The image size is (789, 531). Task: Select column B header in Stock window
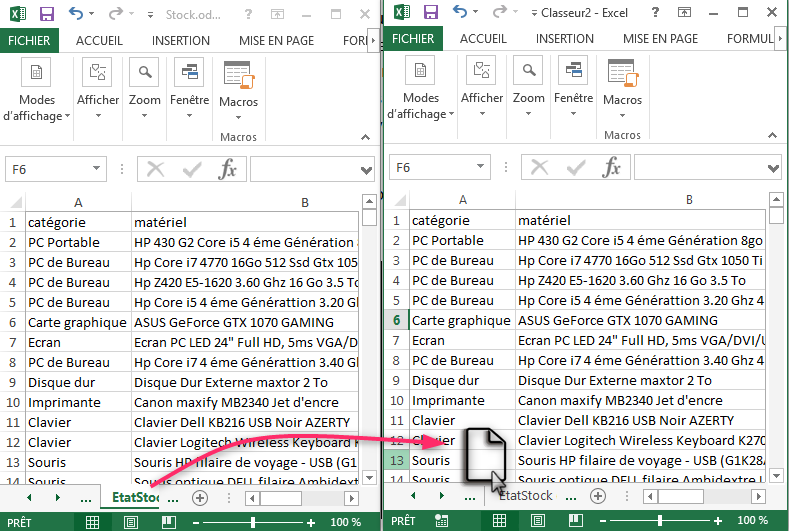click(x=304, y=202)
